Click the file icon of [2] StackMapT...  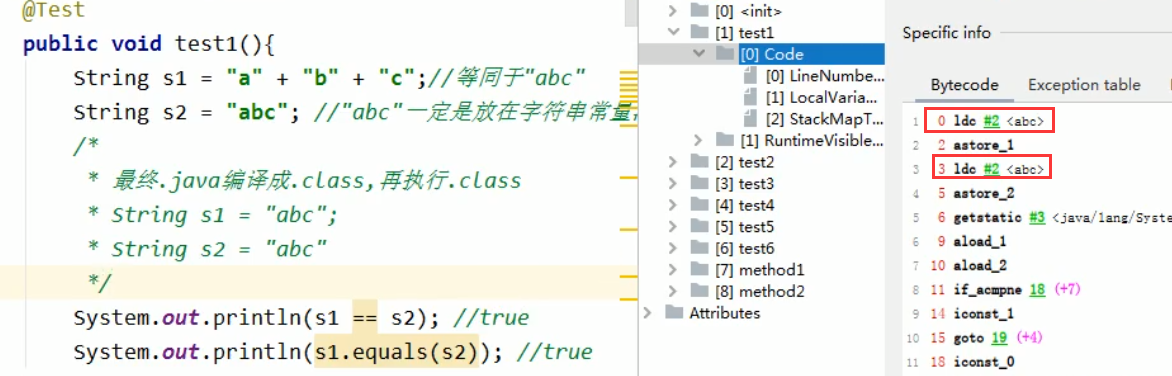click(751, 118)
